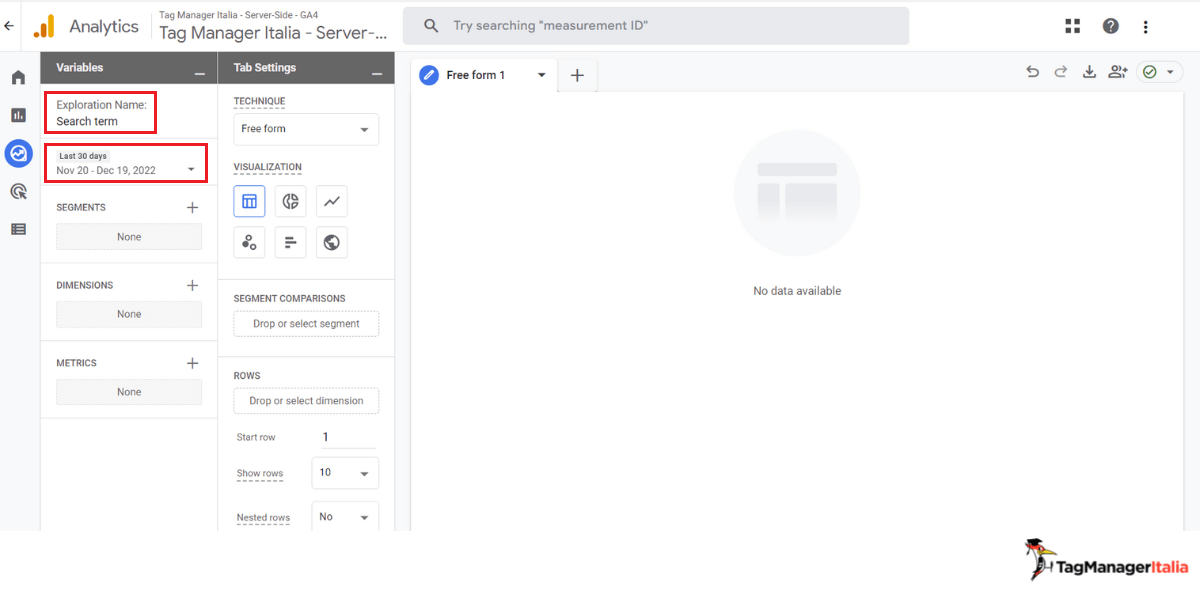Viewport: 1200px width, 590px height.
Task: Select the donut chart visualization icon
Action: click(x=291, y=201)
